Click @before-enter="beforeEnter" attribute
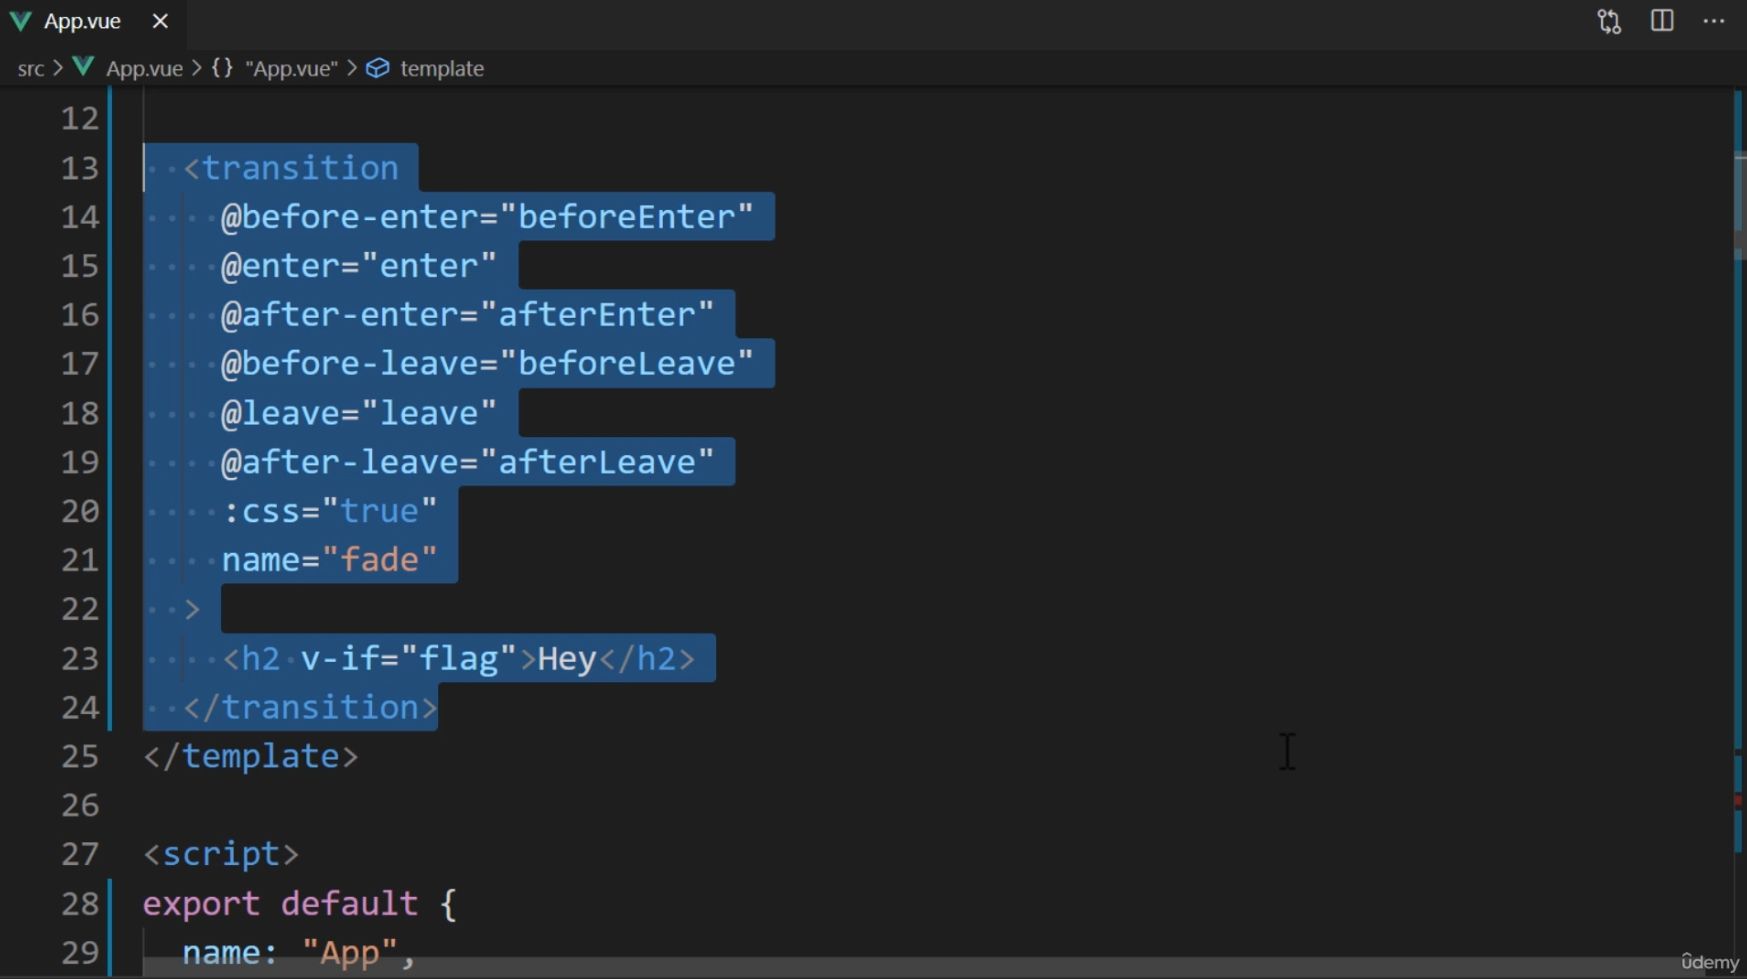Image resolution: width=1747 pixels, height=979 pixels. [487, 217]
